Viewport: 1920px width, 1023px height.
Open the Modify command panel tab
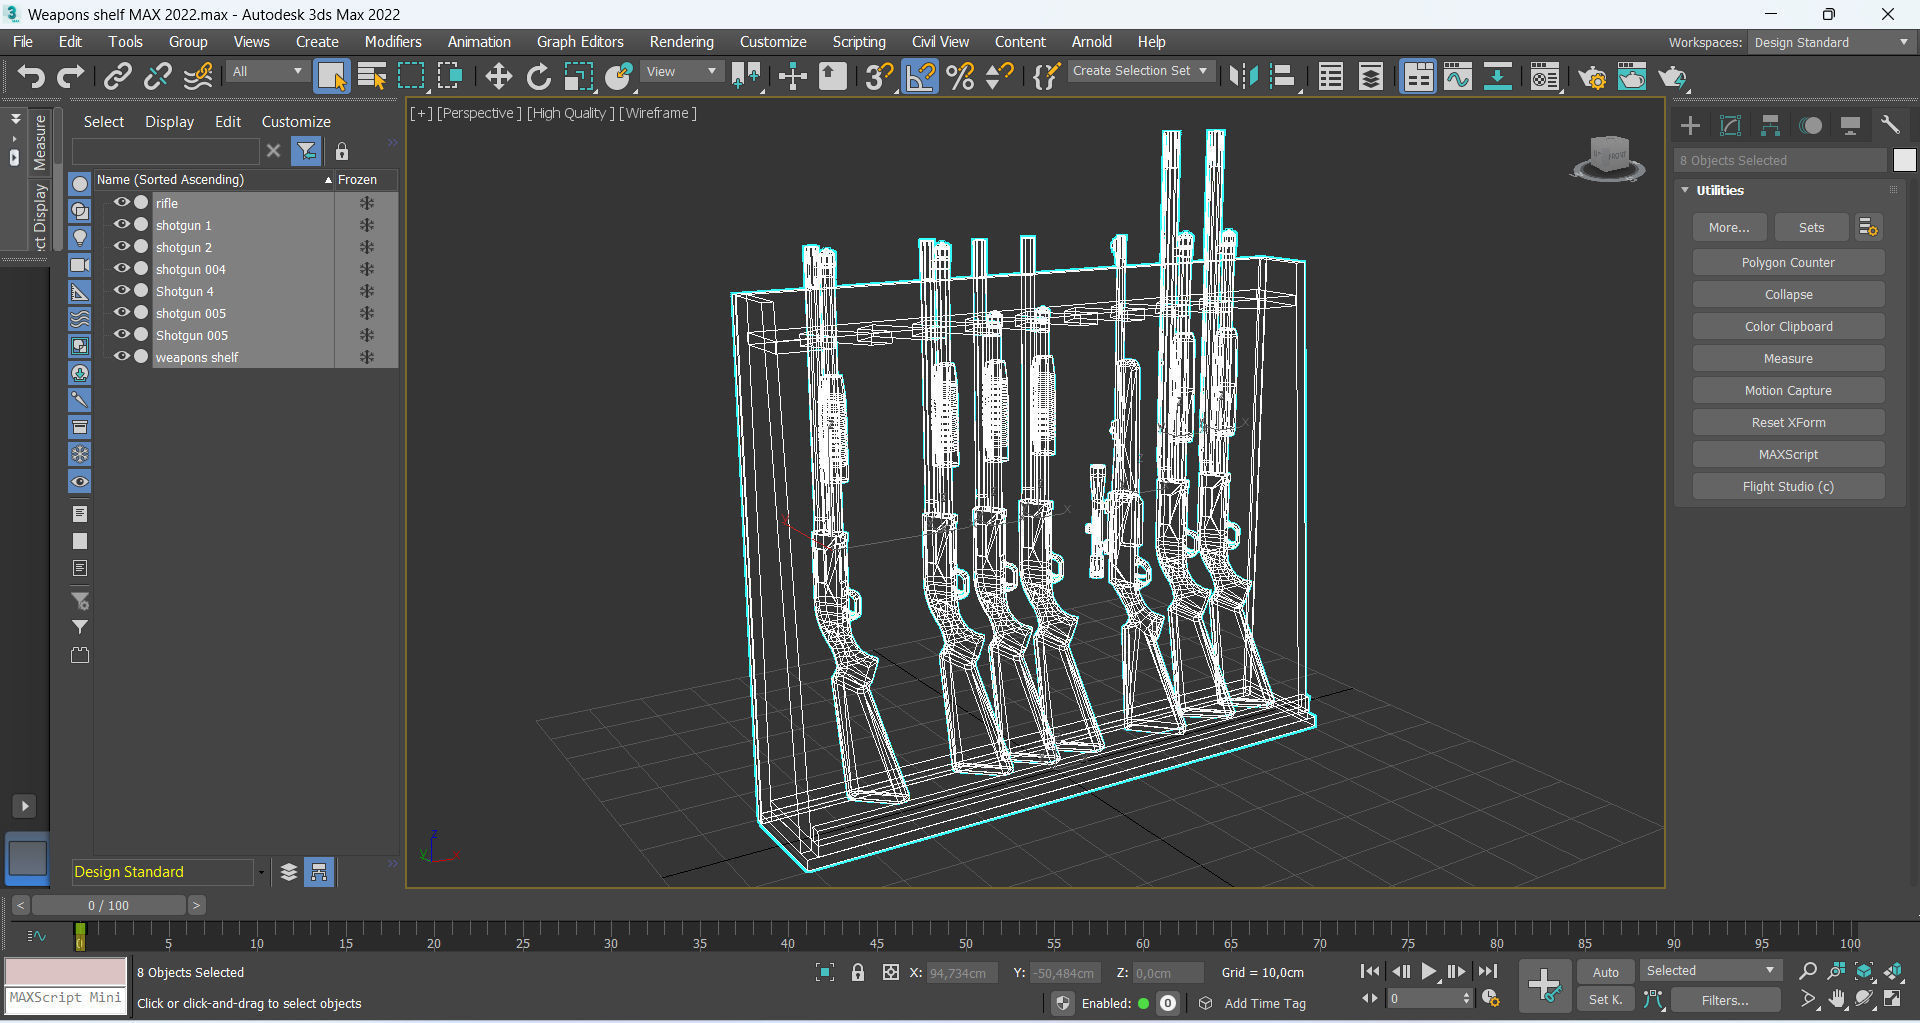tap(1730, 125)
